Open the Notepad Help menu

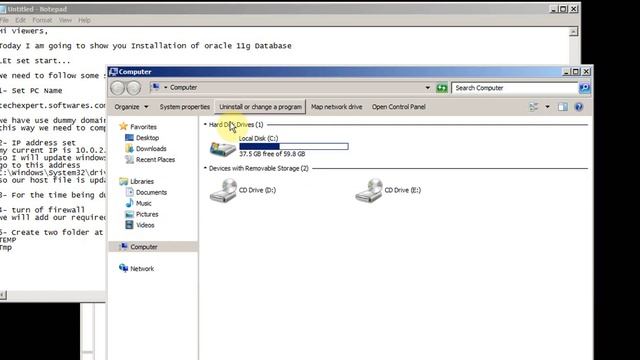tap(84, 20)
